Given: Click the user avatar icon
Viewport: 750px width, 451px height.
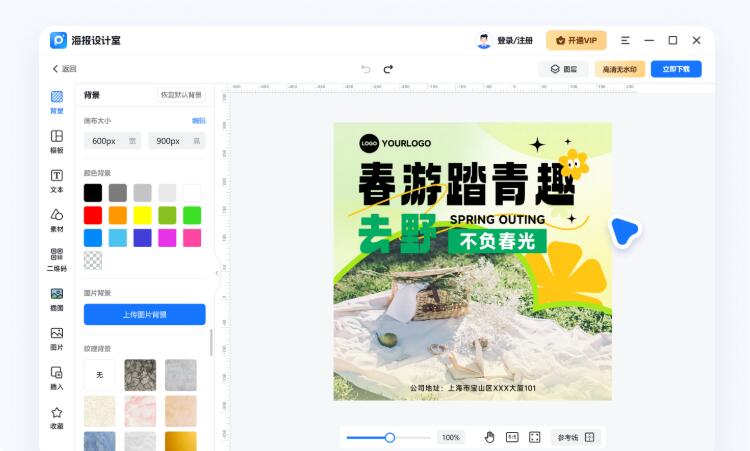Looking at the screenshot, I should click(484, 41).
